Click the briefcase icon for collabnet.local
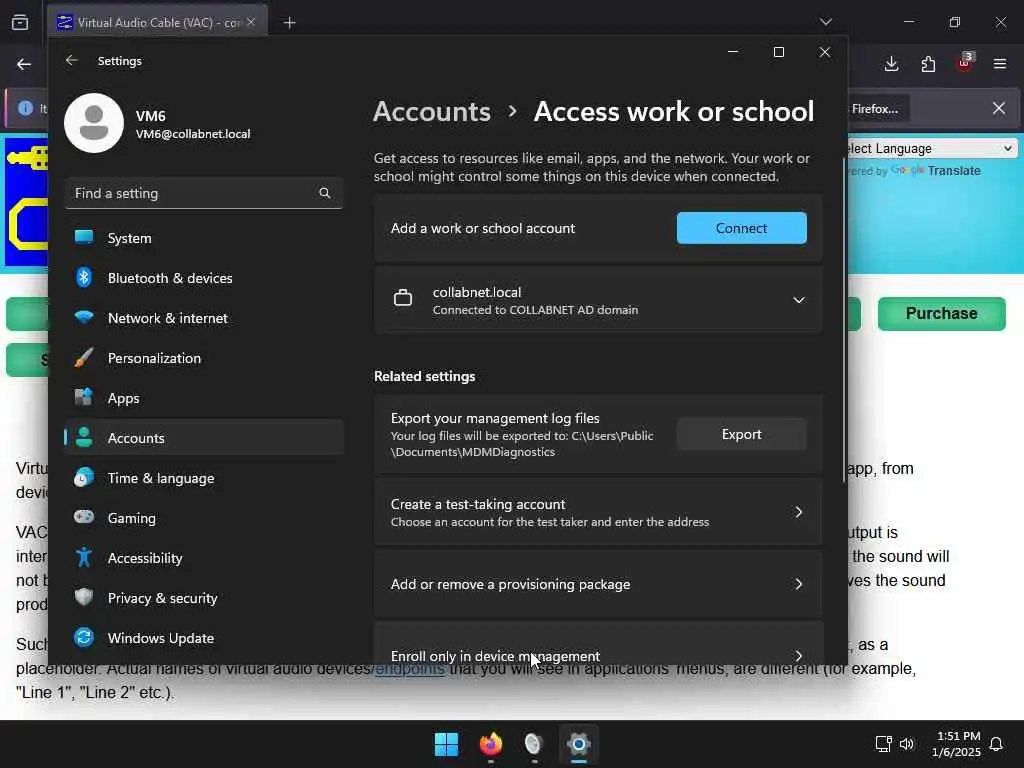The width and height of the screenshot is (1024, 768). point(403,298)
